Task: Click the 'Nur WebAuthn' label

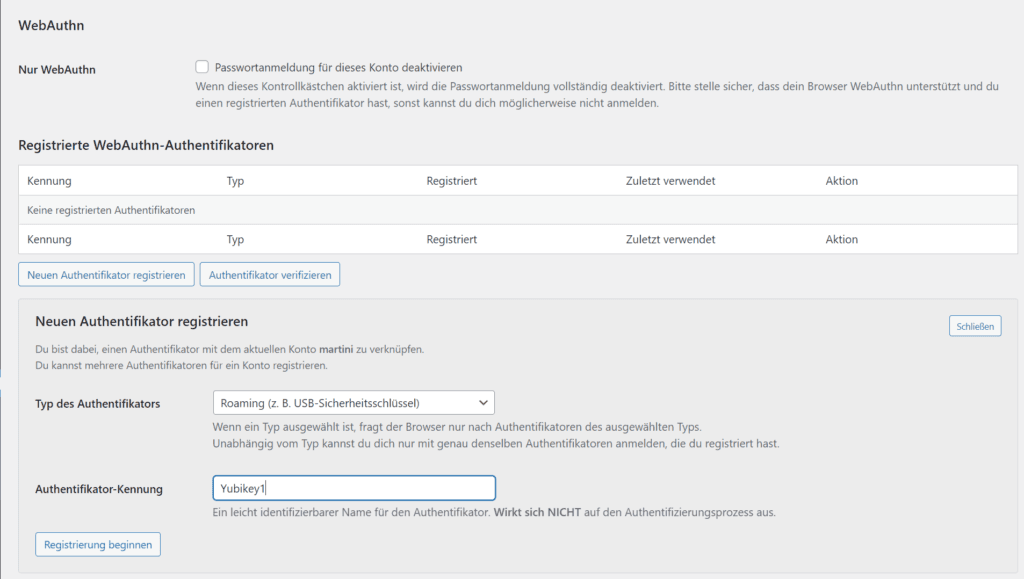Action: coord(57,69)
